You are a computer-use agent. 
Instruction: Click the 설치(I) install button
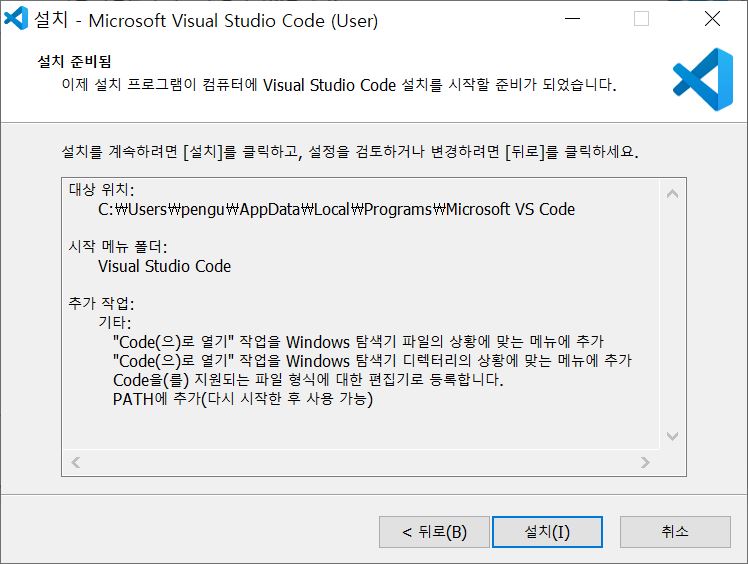[x=547, y=532]
